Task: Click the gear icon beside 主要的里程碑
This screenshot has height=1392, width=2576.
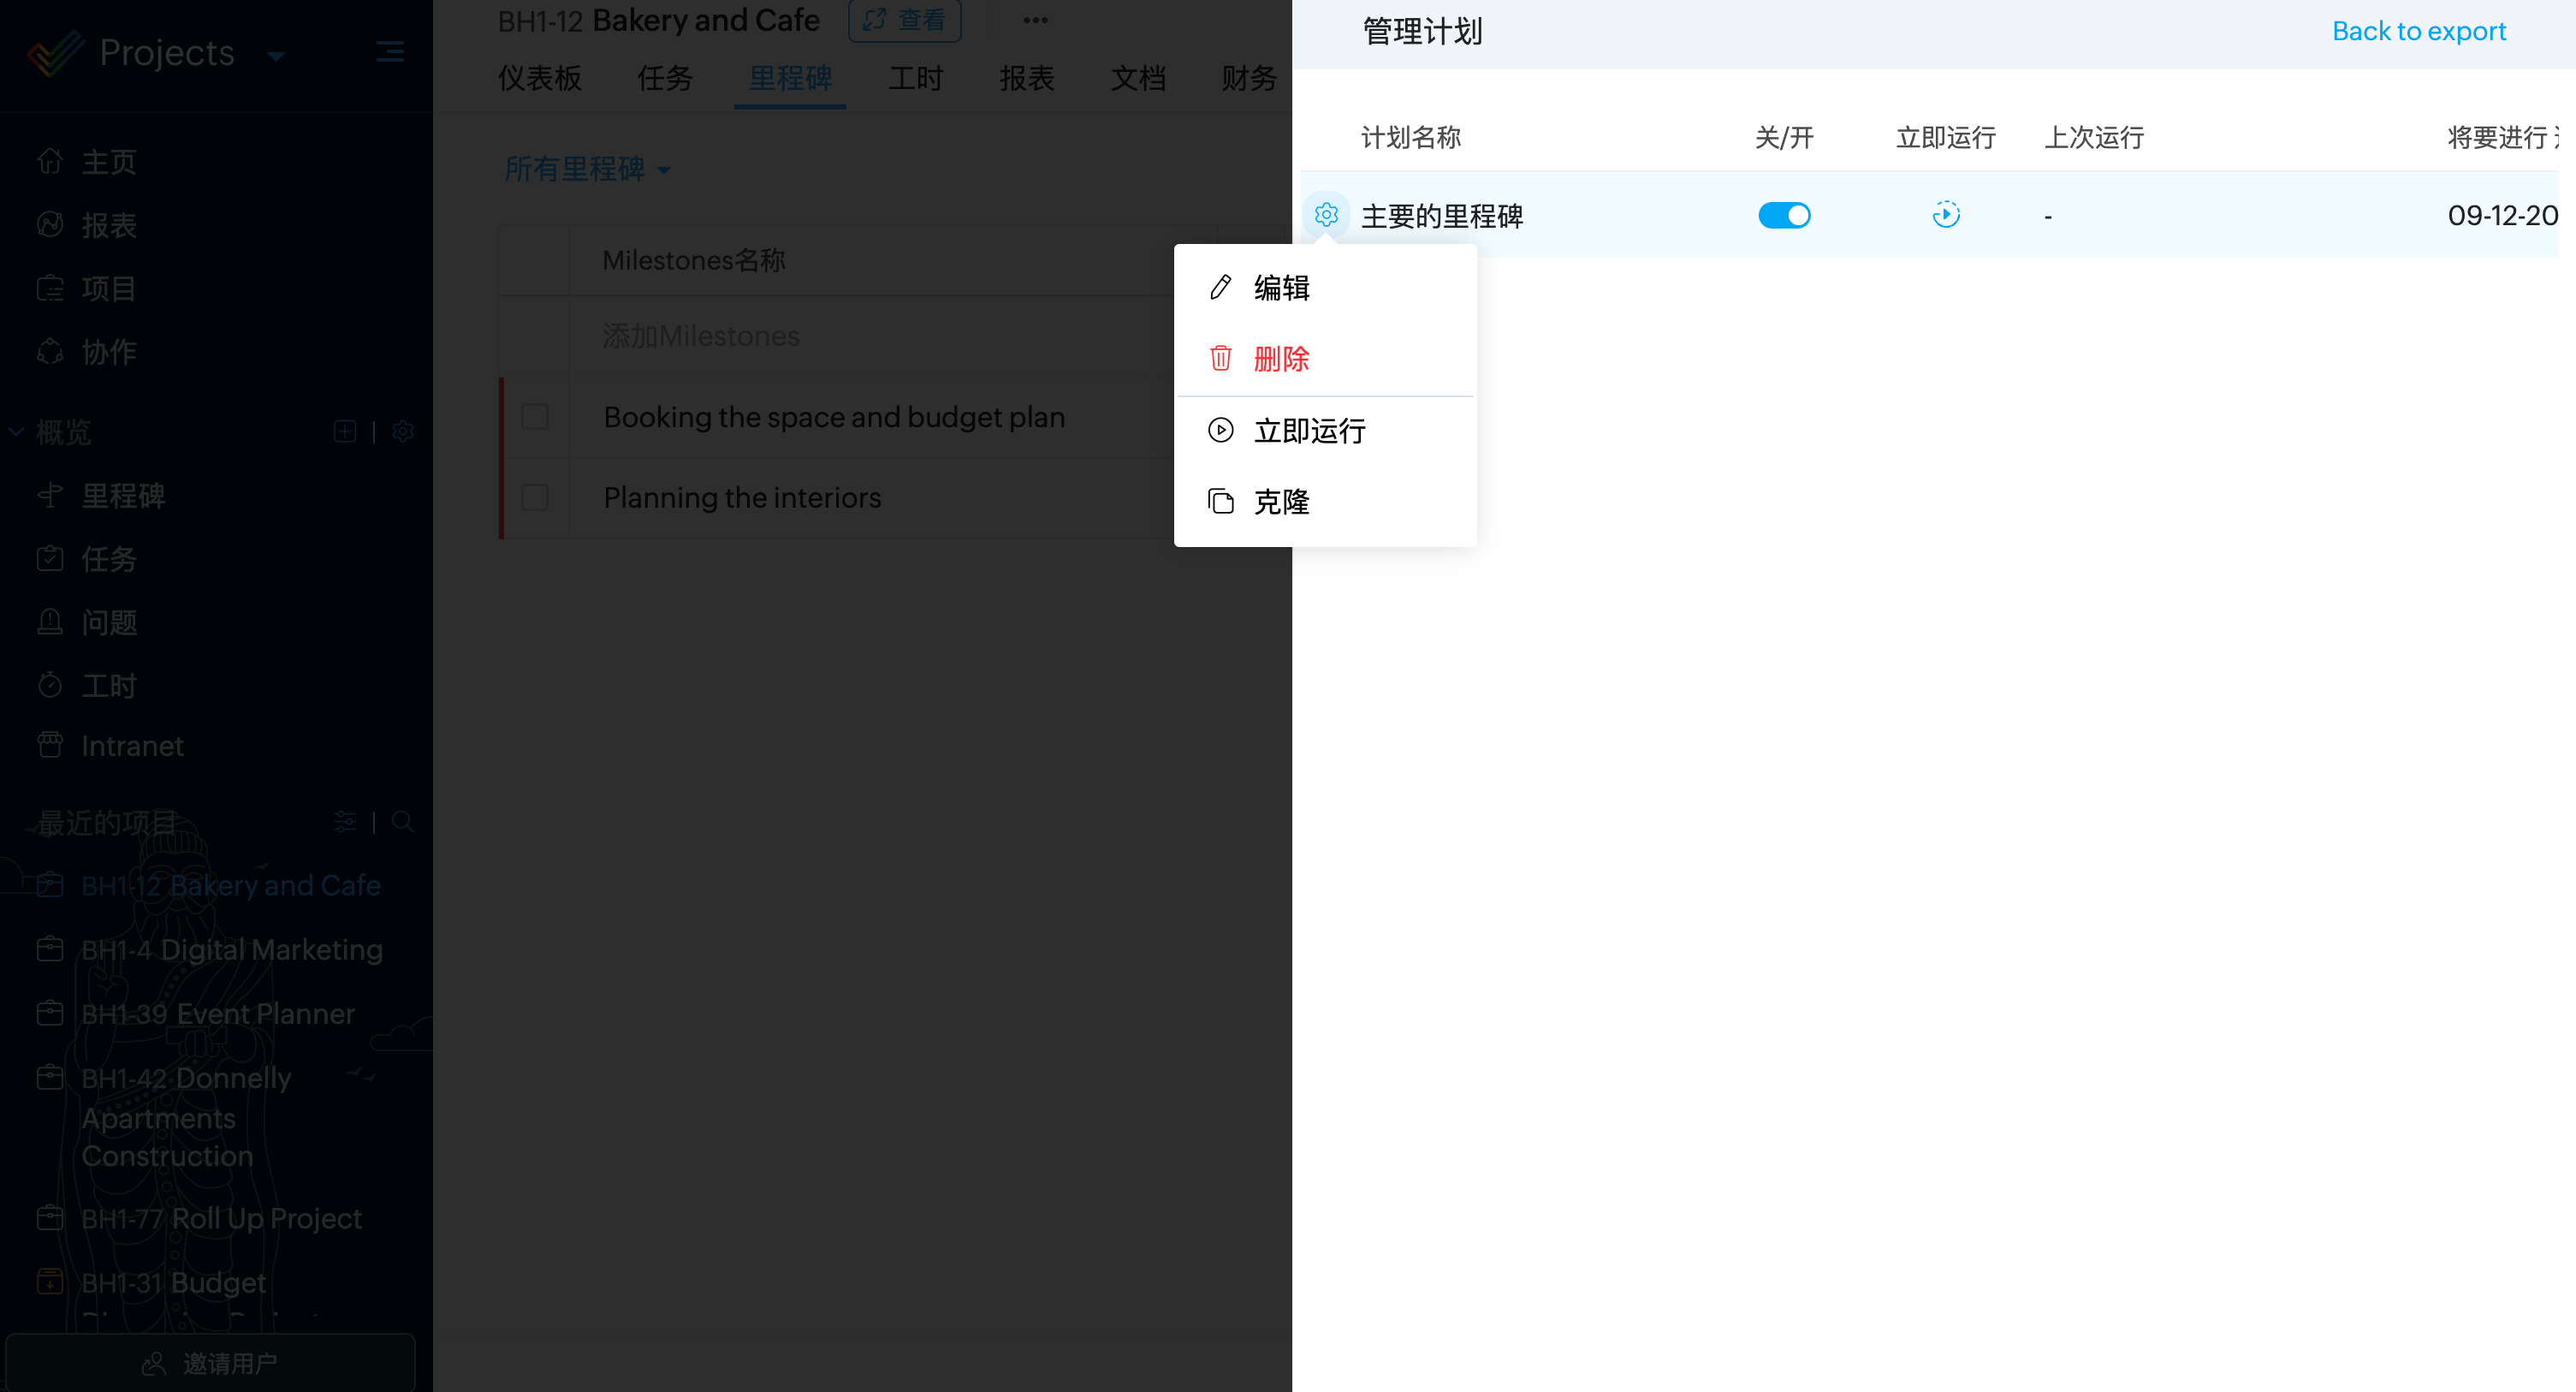Action: [1326, 215]
